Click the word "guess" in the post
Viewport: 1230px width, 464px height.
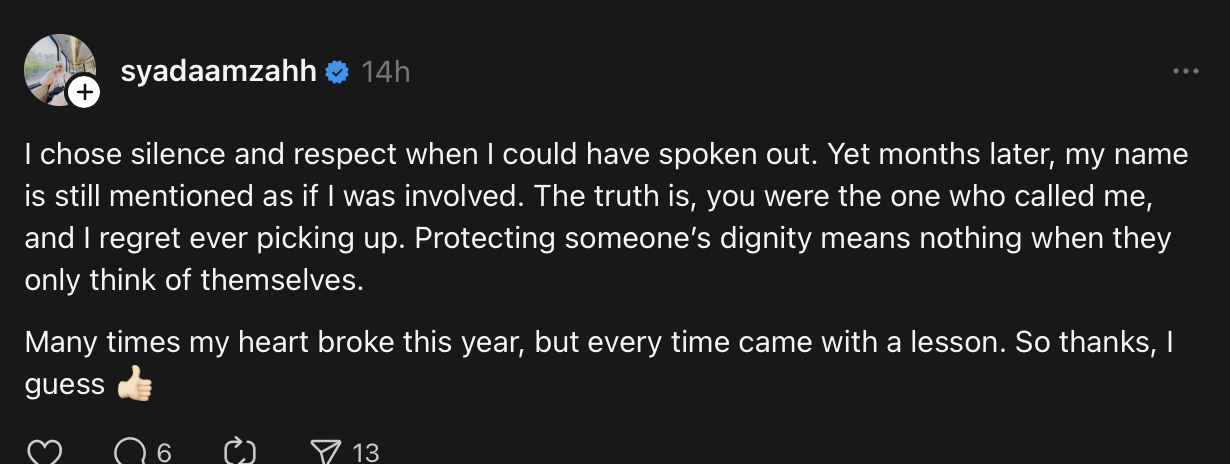coord(64,386)
